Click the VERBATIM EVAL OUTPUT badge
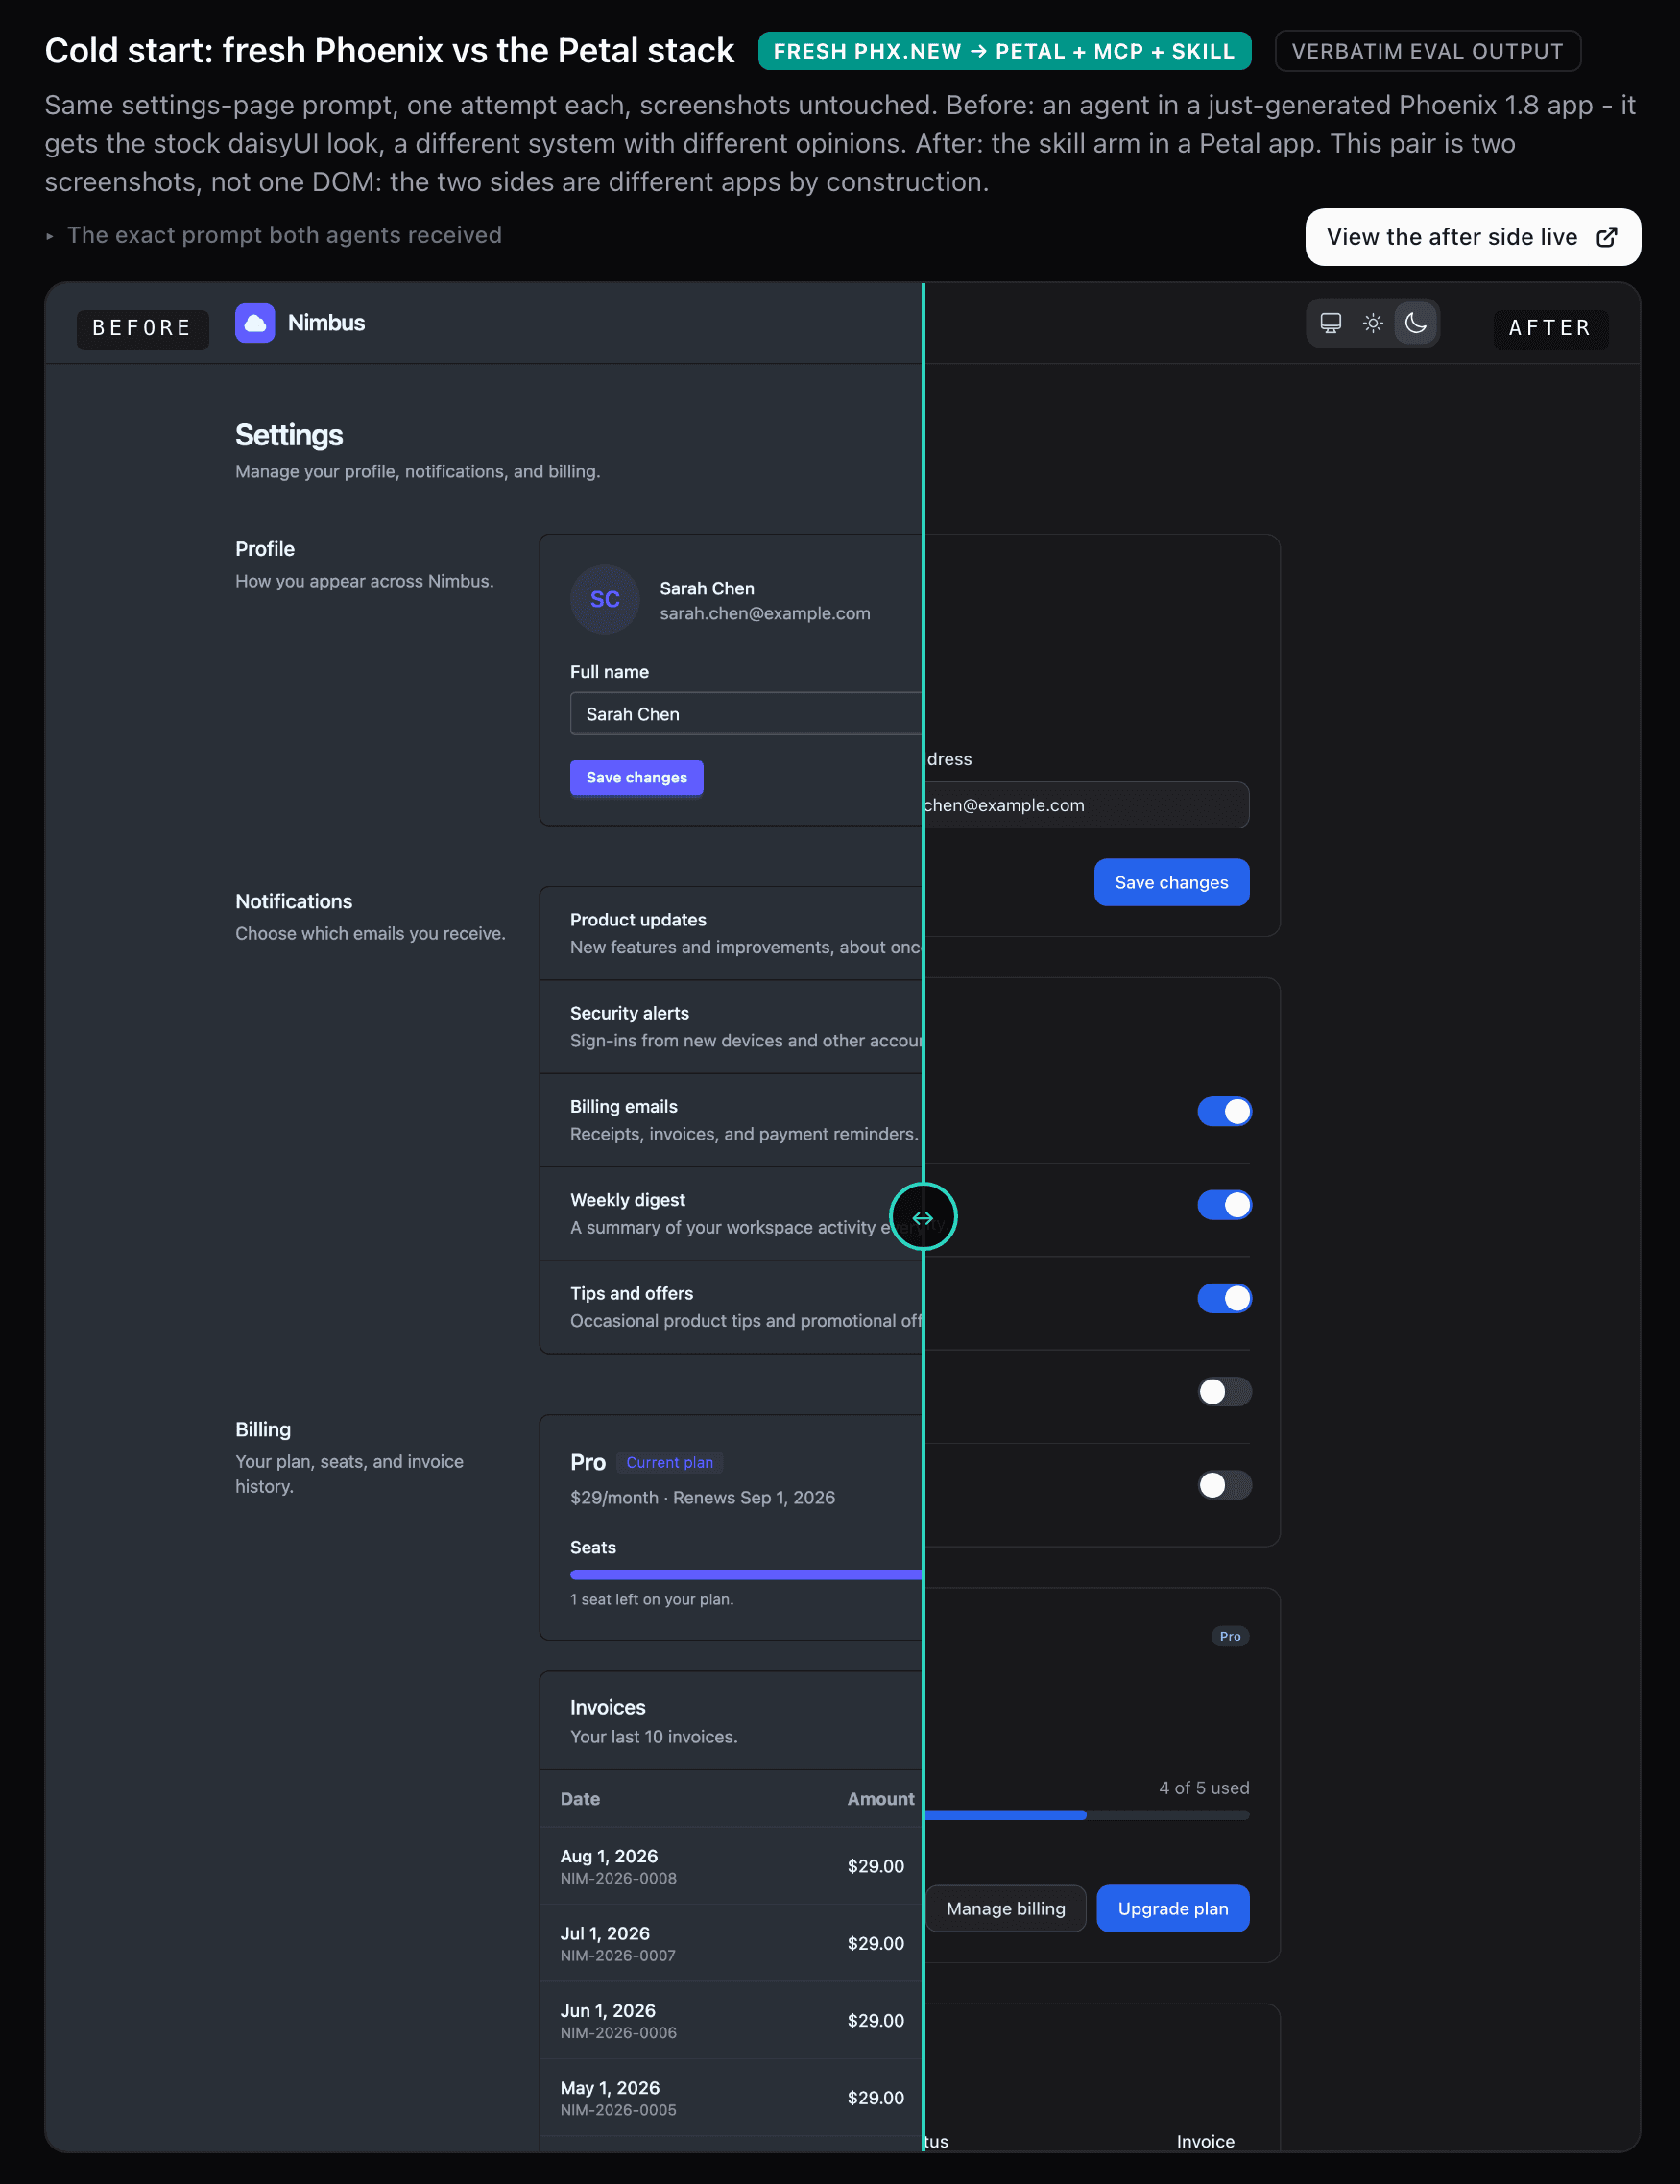1680x2184 pixels. click(1427, 51)
